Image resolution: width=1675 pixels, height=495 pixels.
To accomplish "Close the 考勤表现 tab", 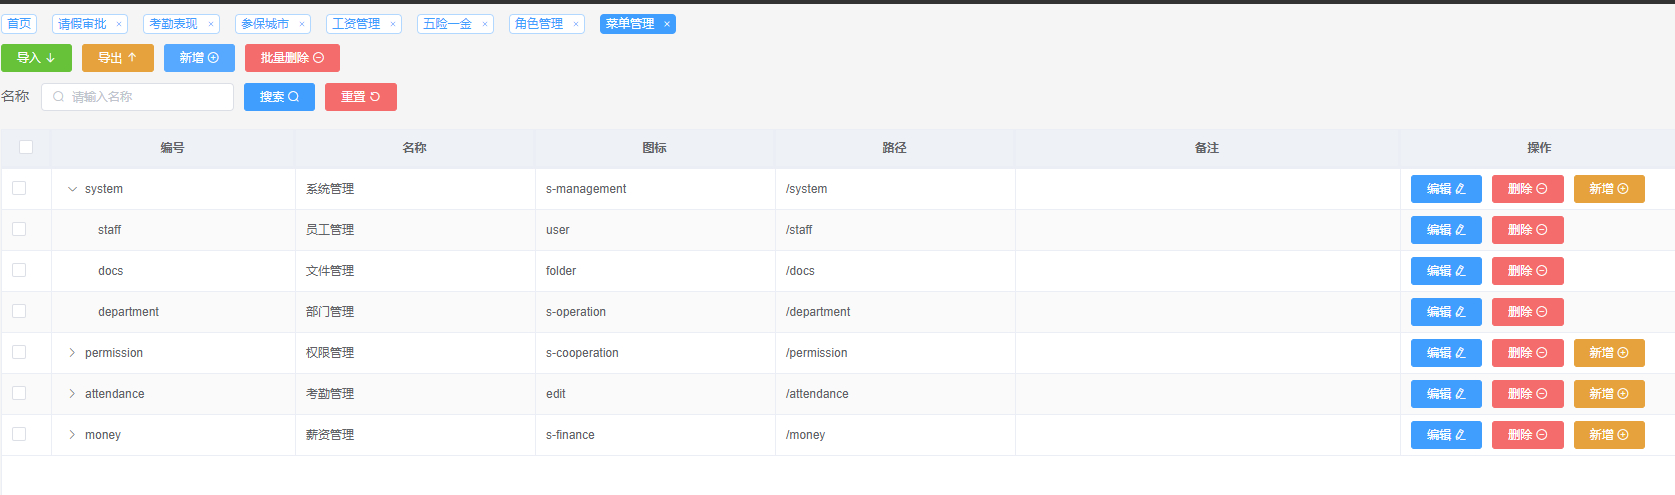I will (x=211, y=24).
